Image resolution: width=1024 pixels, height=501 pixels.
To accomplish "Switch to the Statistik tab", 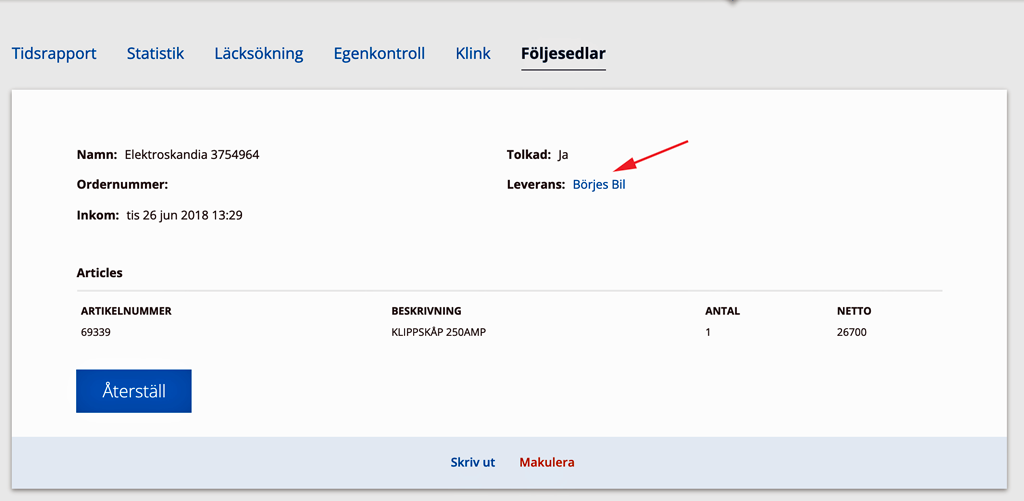I will [155, 54].
